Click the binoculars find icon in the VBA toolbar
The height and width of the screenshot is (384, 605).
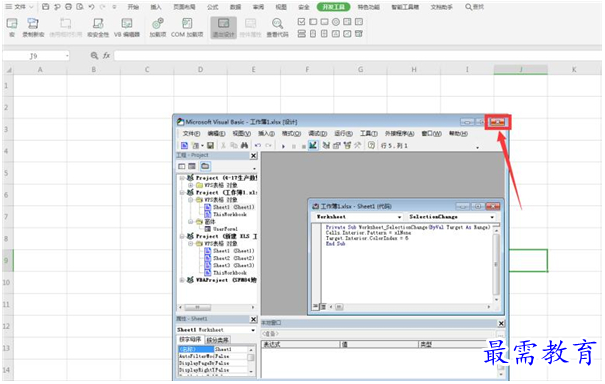[244, 145]
